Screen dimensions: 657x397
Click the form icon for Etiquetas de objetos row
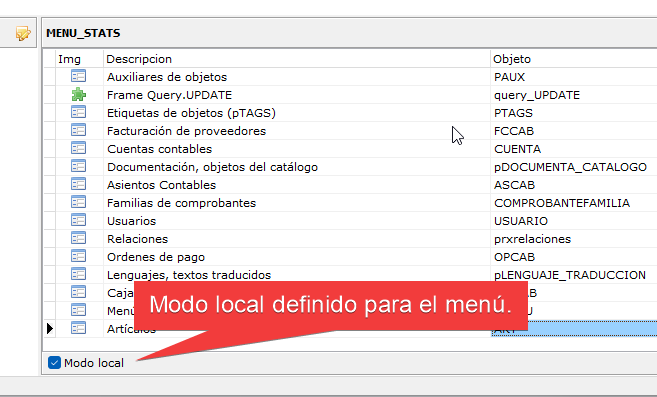click(x=78, y=112)
